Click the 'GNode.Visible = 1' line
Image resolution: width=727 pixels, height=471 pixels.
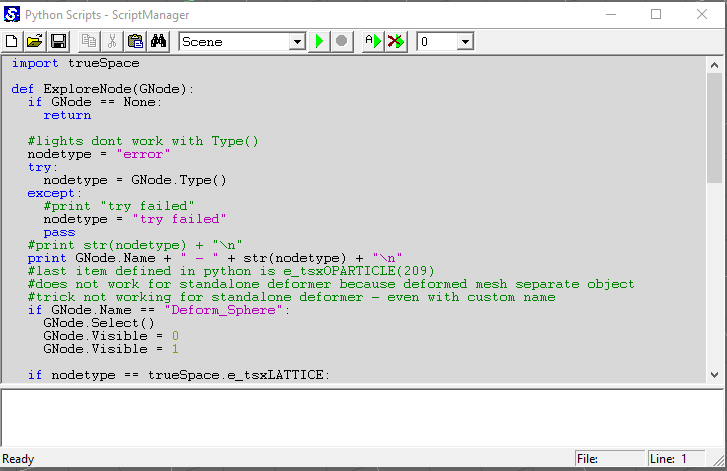coord(111,349)
